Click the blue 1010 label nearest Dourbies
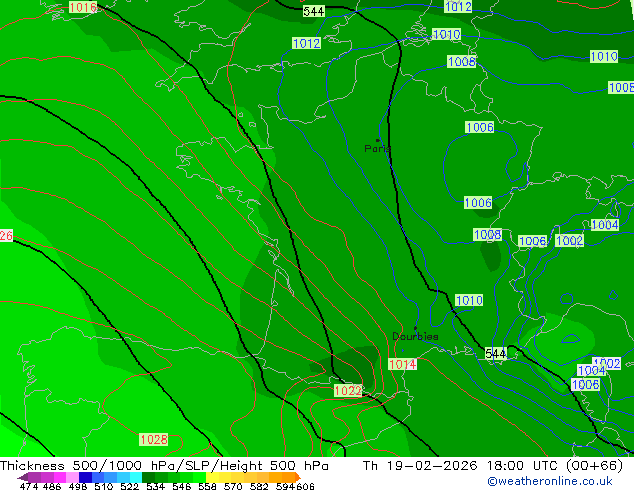 469,300
